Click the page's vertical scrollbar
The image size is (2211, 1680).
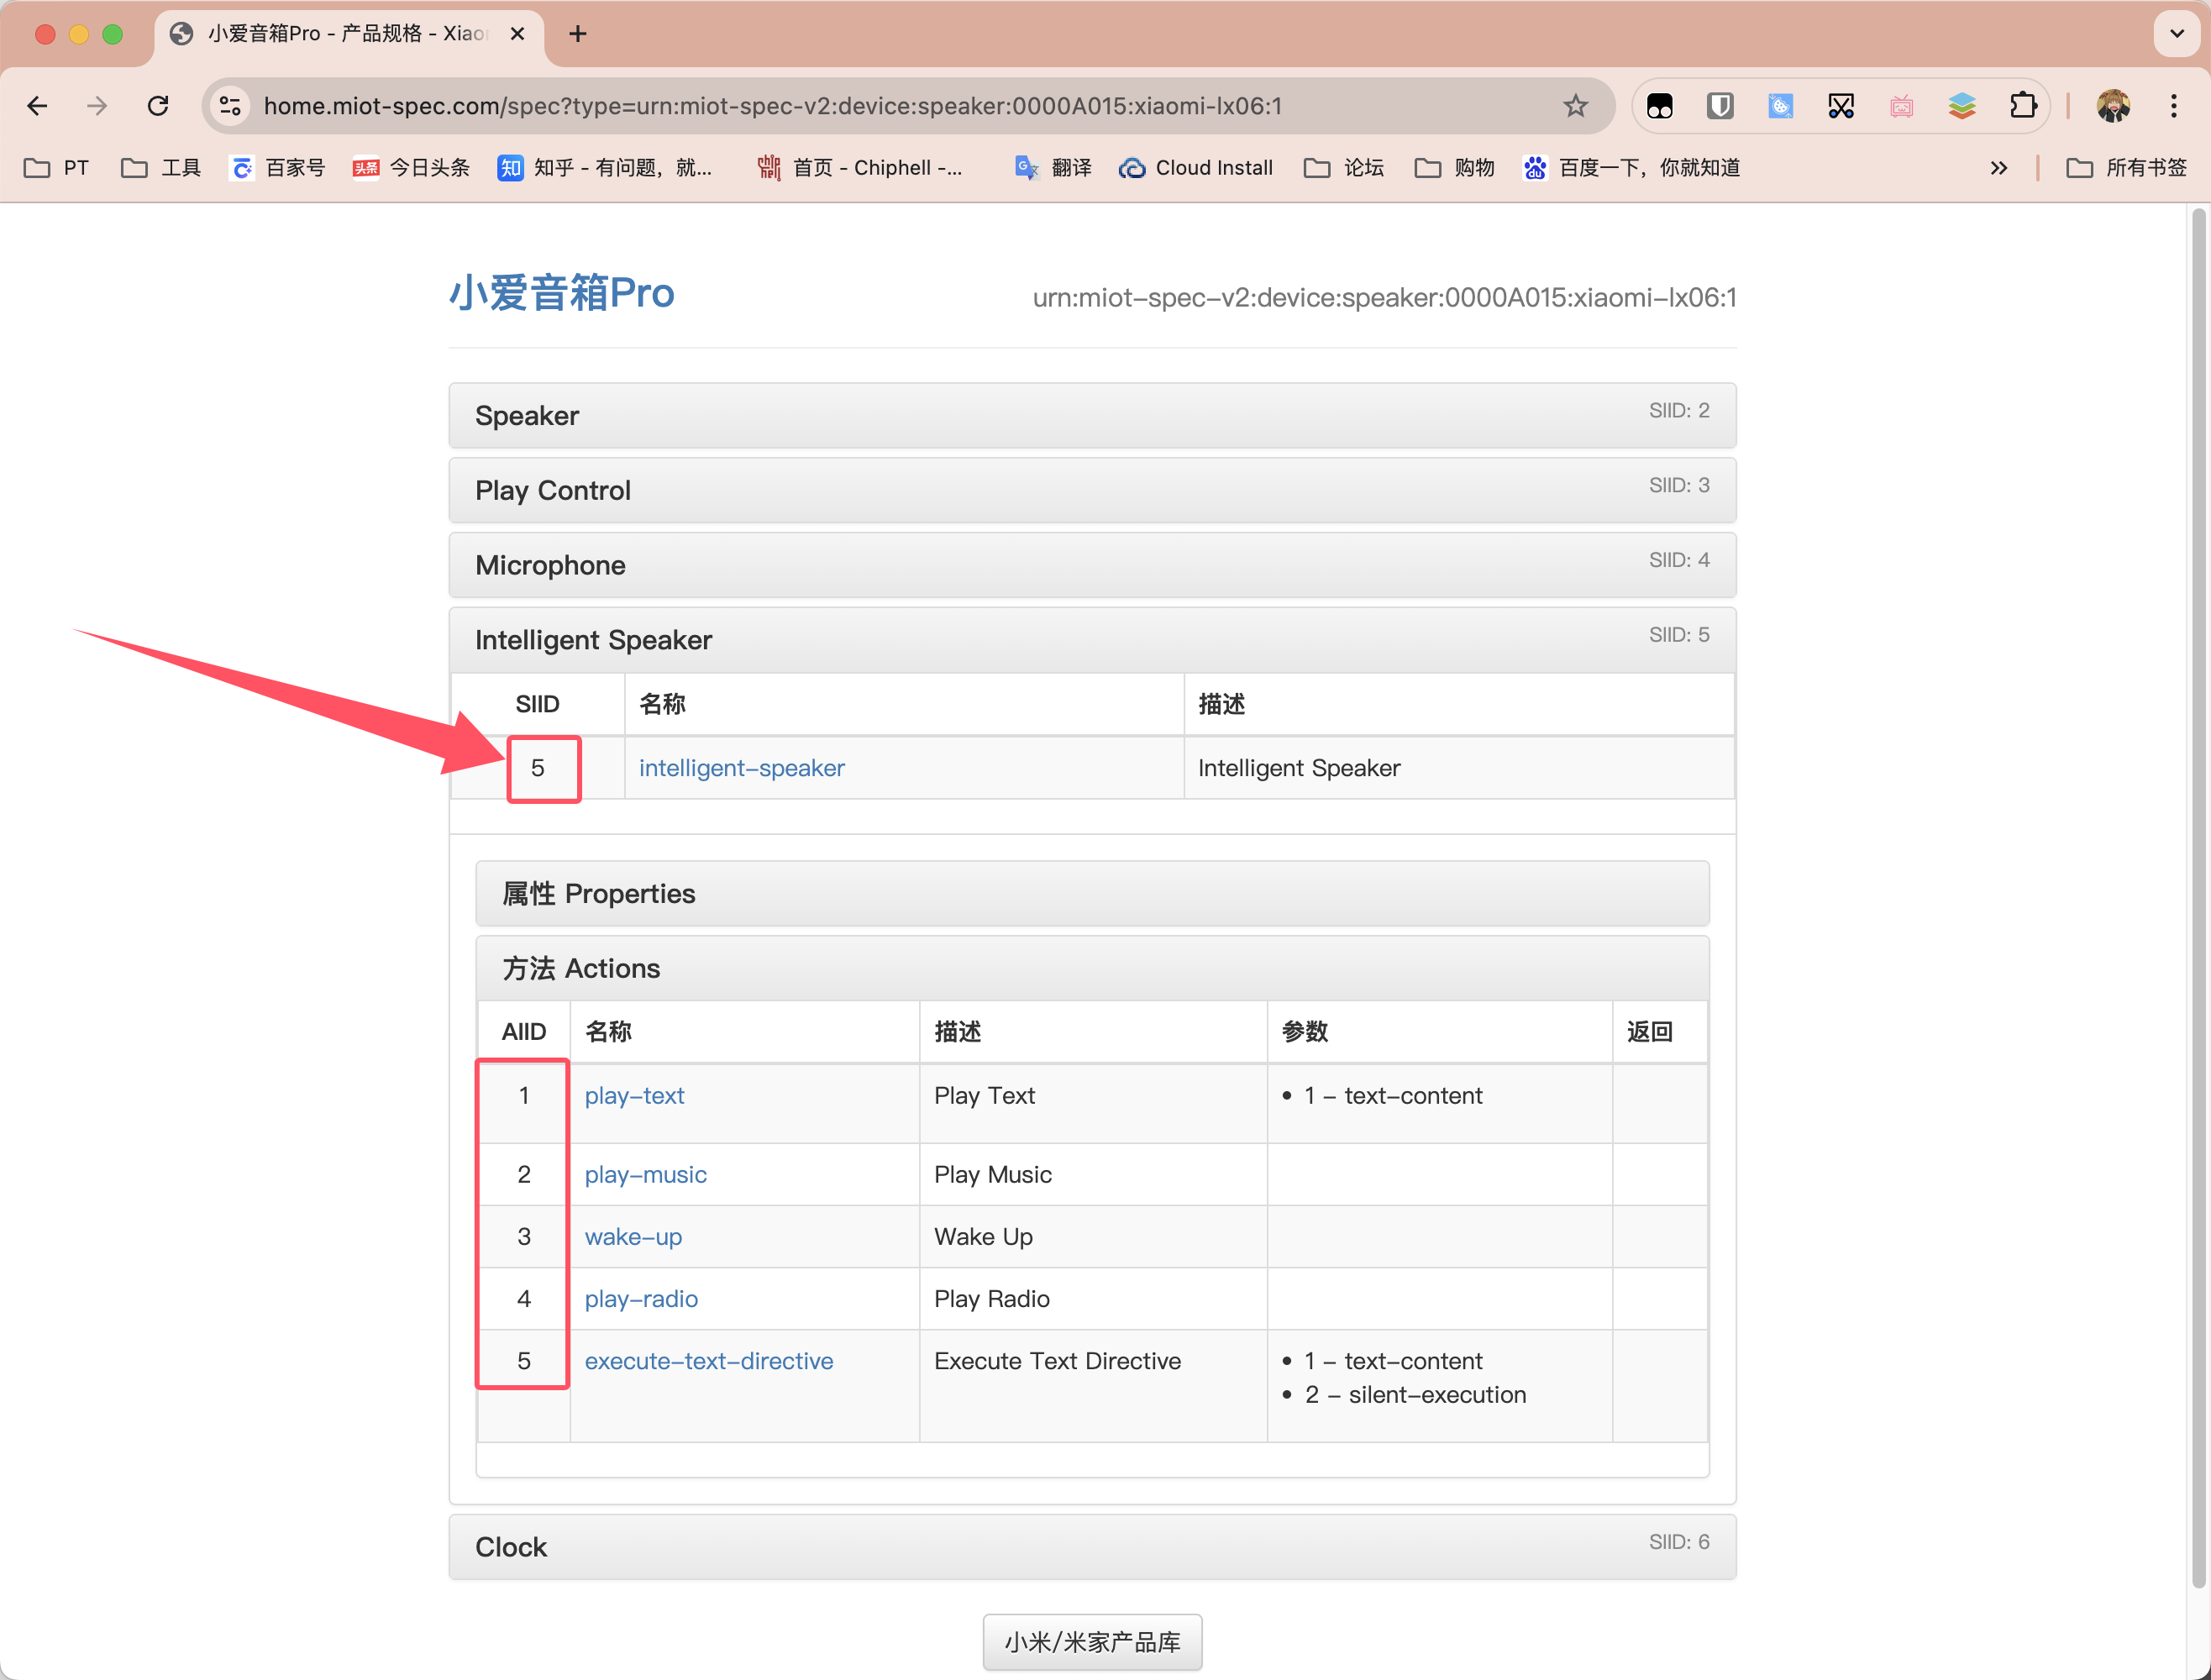pyautogui.click(x=2198, y=900)
